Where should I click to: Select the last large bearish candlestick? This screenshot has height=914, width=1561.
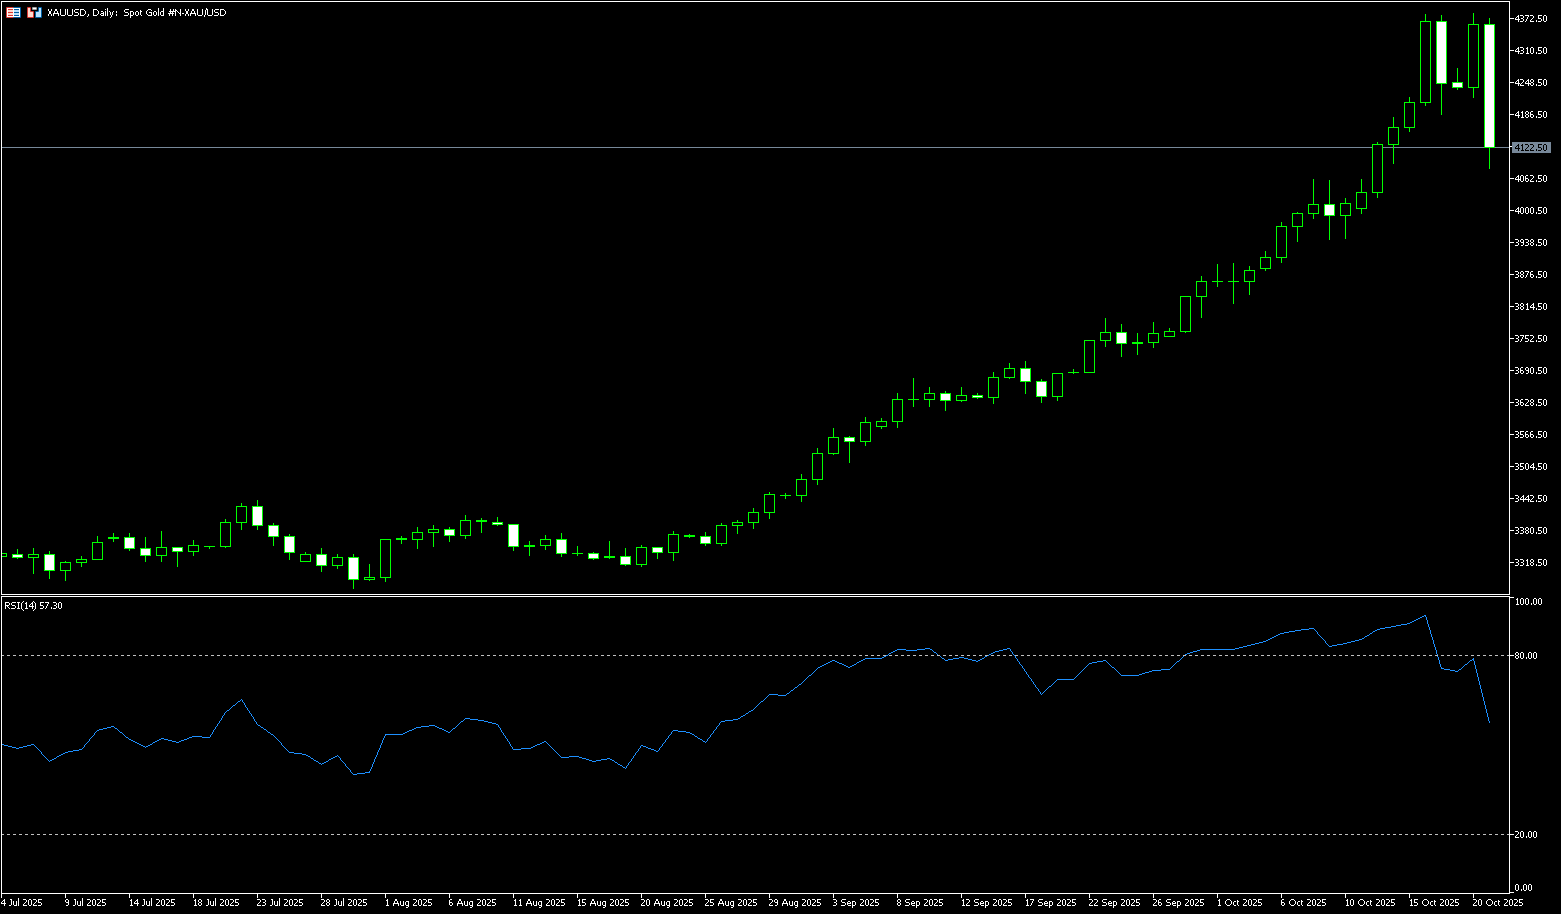(x=1489, y=85)
